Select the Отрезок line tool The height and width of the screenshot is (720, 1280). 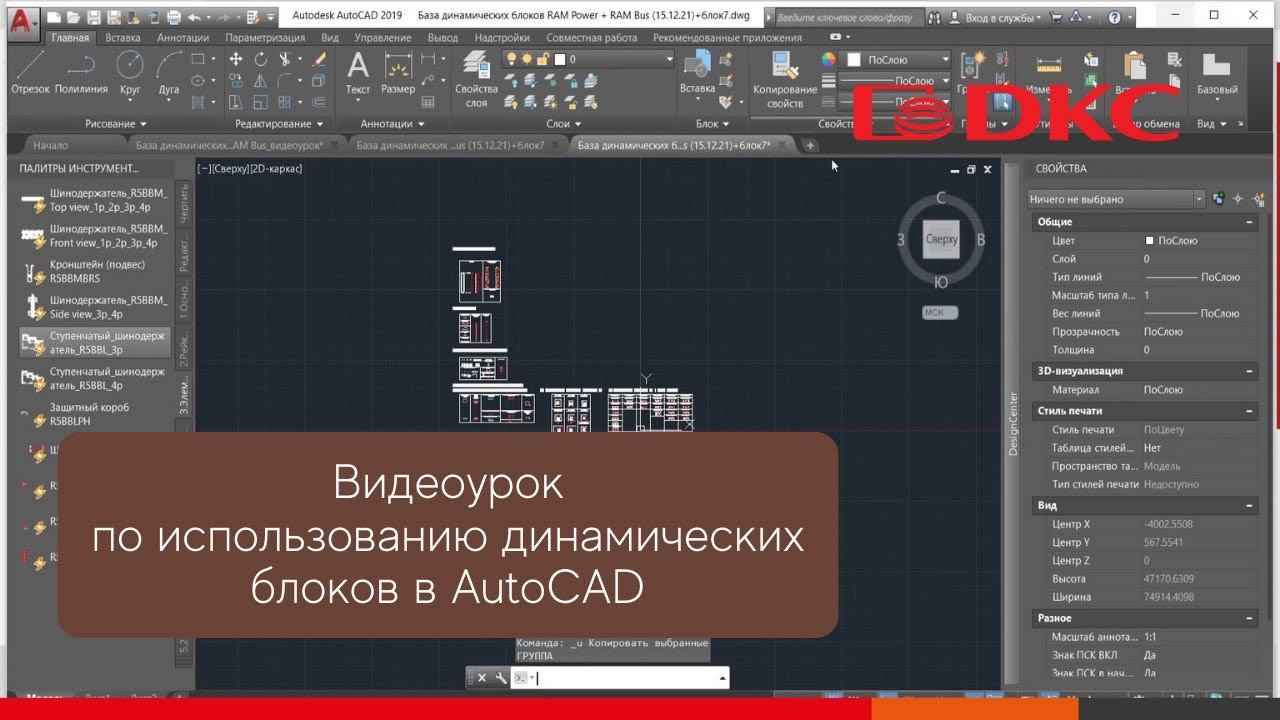coord(30,74)
